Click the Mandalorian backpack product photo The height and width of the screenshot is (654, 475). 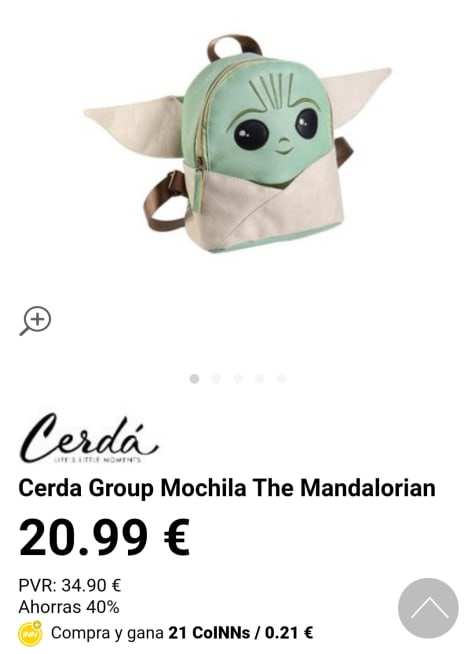(x=237, y=144)
